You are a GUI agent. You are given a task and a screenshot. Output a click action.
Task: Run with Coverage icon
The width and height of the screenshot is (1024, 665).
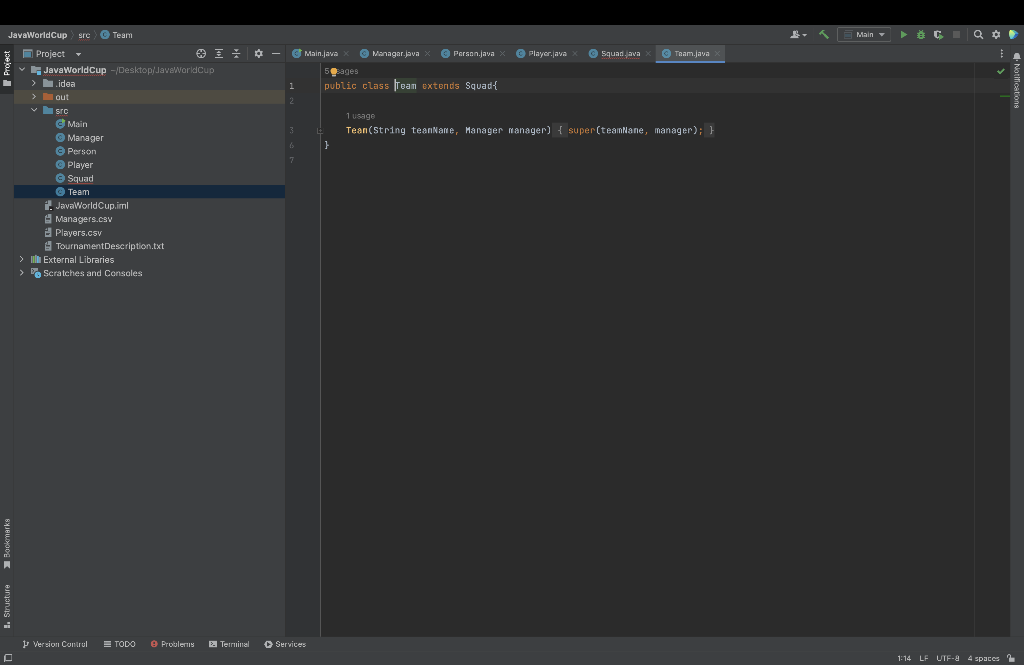pyautogui.click(x=938, y=35)
